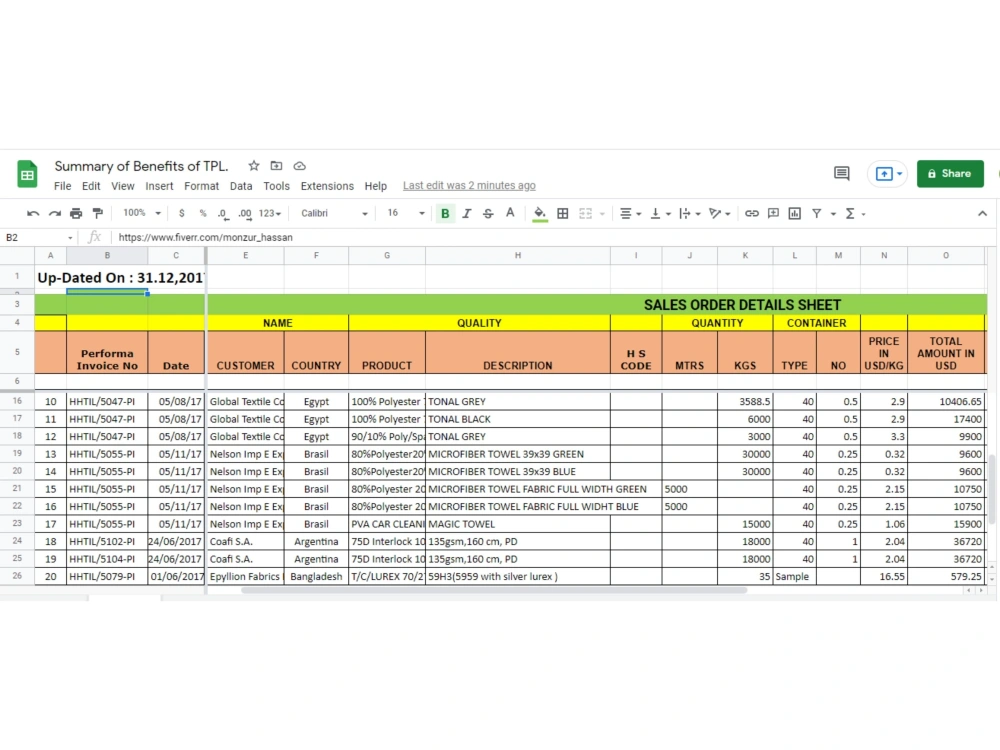Screen dimensions: 1000x750
Task: Open the Name box dropdown arrow
Action: point(70,238)
